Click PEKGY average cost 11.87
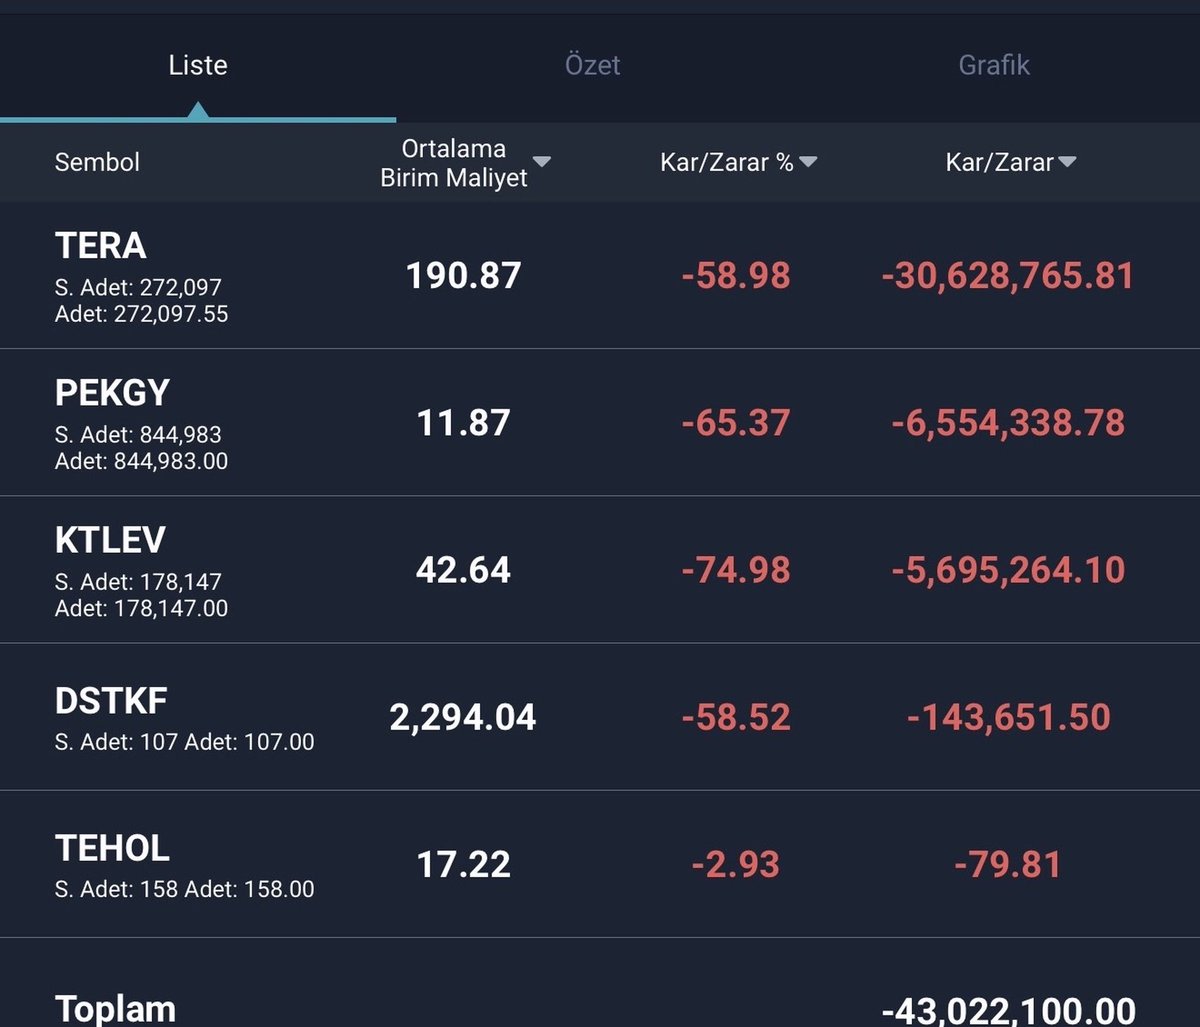This screenshot has height=1027, width=1200. [463, 423]
